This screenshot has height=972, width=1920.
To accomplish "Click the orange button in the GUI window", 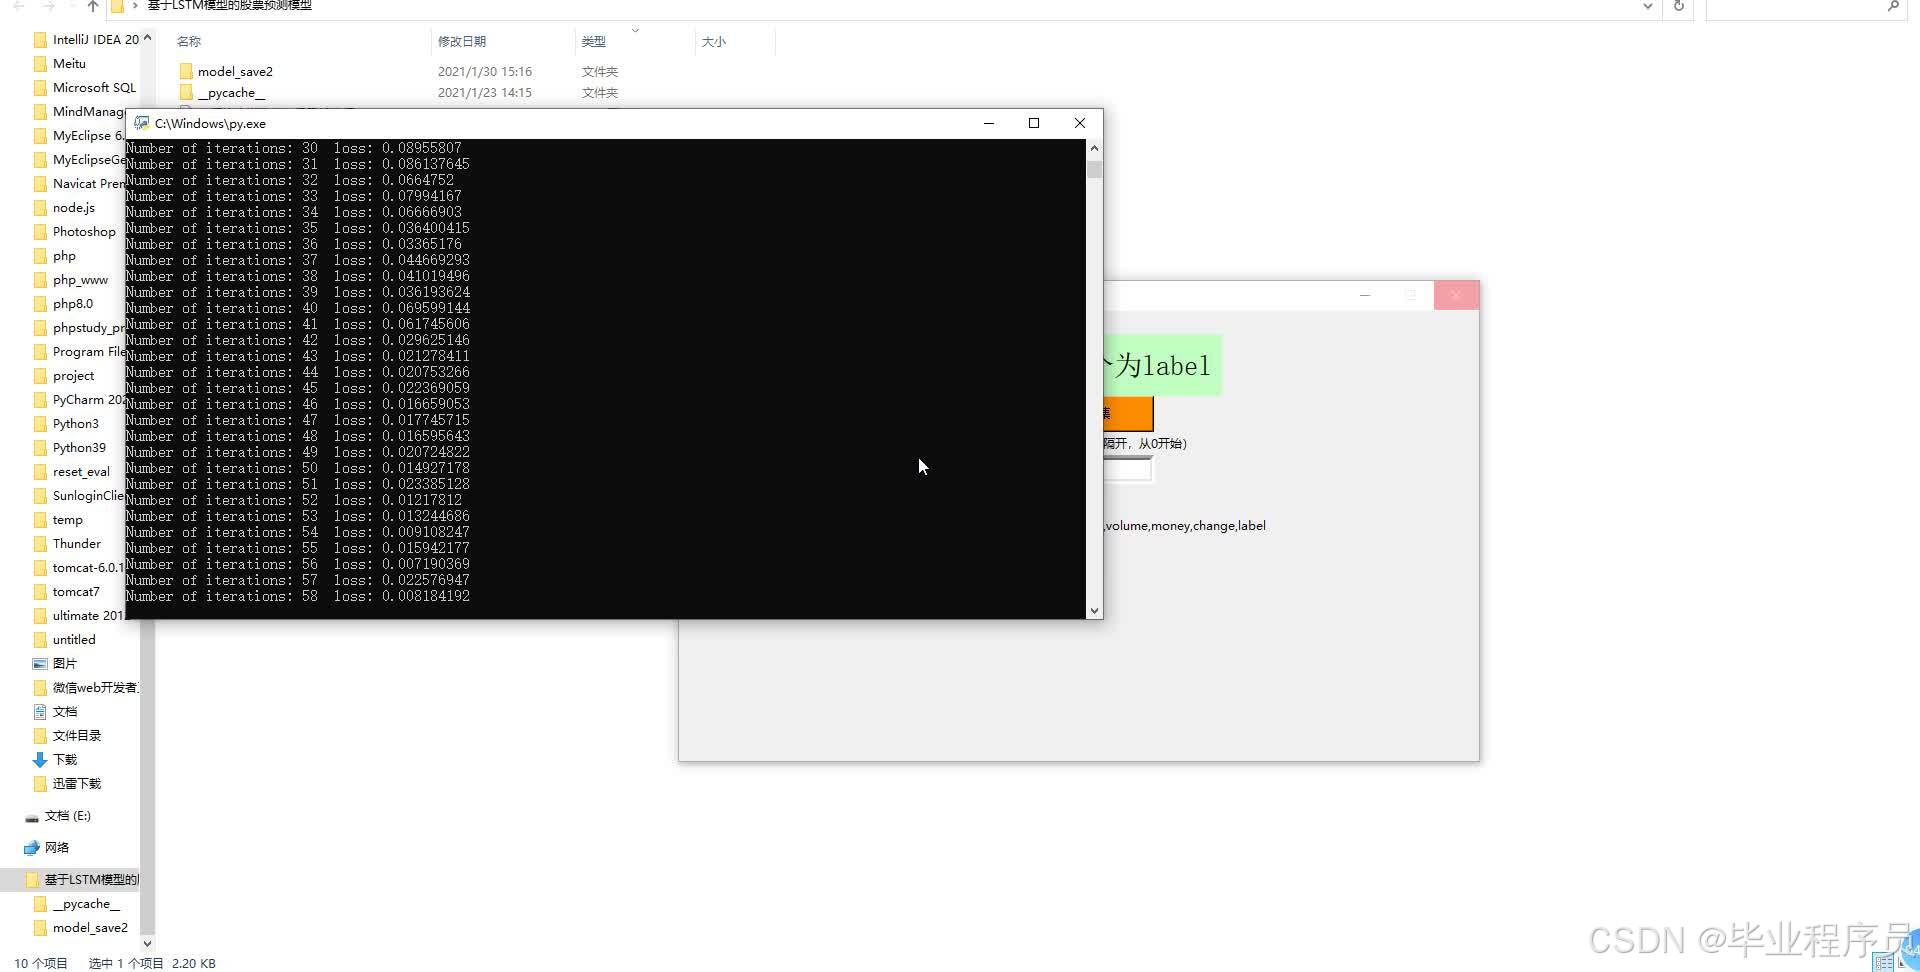I will (1128, 413).
